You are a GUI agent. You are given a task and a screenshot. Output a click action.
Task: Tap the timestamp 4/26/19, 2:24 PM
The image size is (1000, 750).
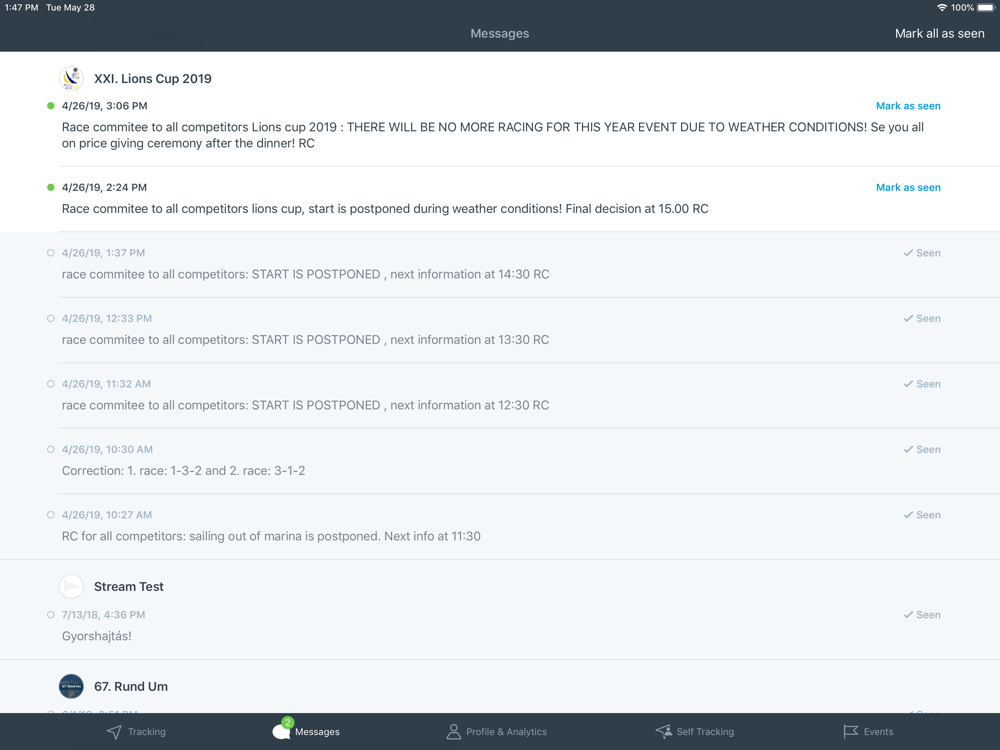click(104, 188)
